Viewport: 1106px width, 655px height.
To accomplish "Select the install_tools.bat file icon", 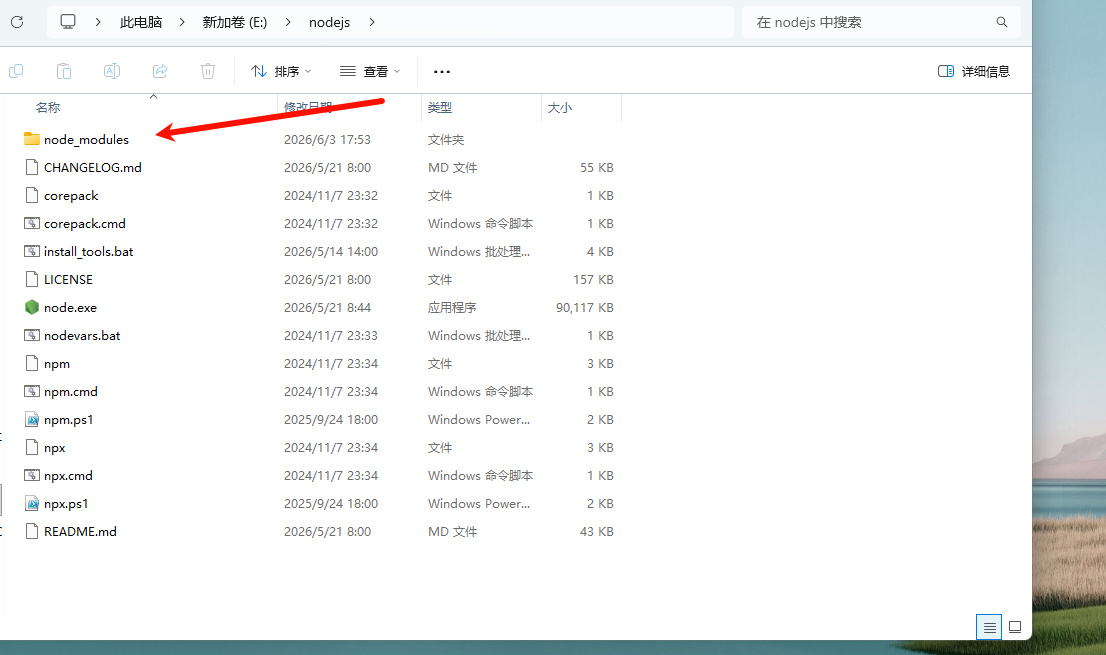I will pos(32,251).
